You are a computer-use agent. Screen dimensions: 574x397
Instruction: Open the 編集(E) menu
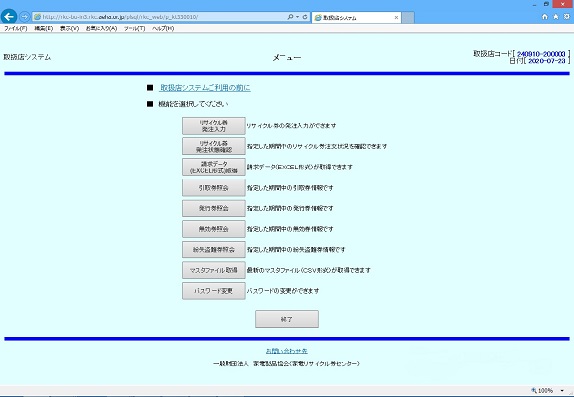click(x=44, y=29)
